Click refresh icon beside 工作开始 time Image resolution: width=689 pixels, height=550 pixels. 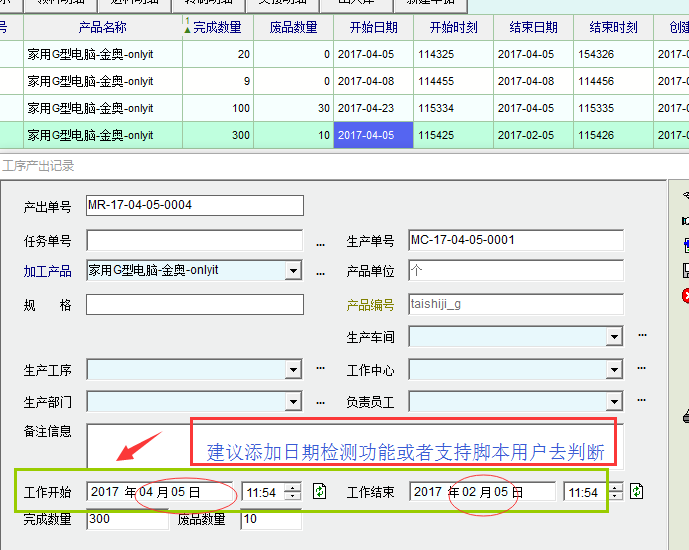[x=320, y=491]
